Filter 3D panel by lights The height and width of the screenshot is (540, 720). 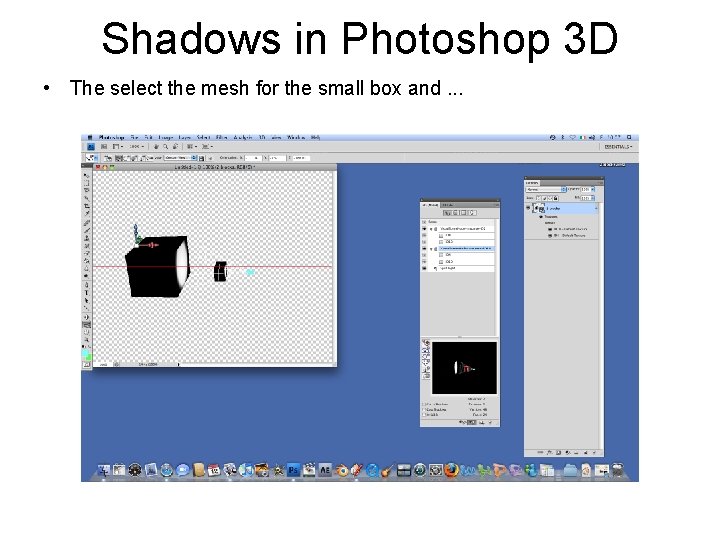(472, 213)
